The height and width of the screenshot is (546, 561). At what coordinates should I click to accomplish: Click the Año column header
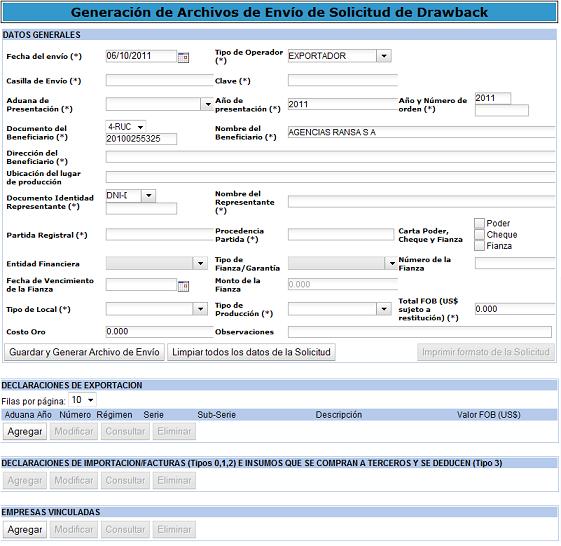point(44,415)
